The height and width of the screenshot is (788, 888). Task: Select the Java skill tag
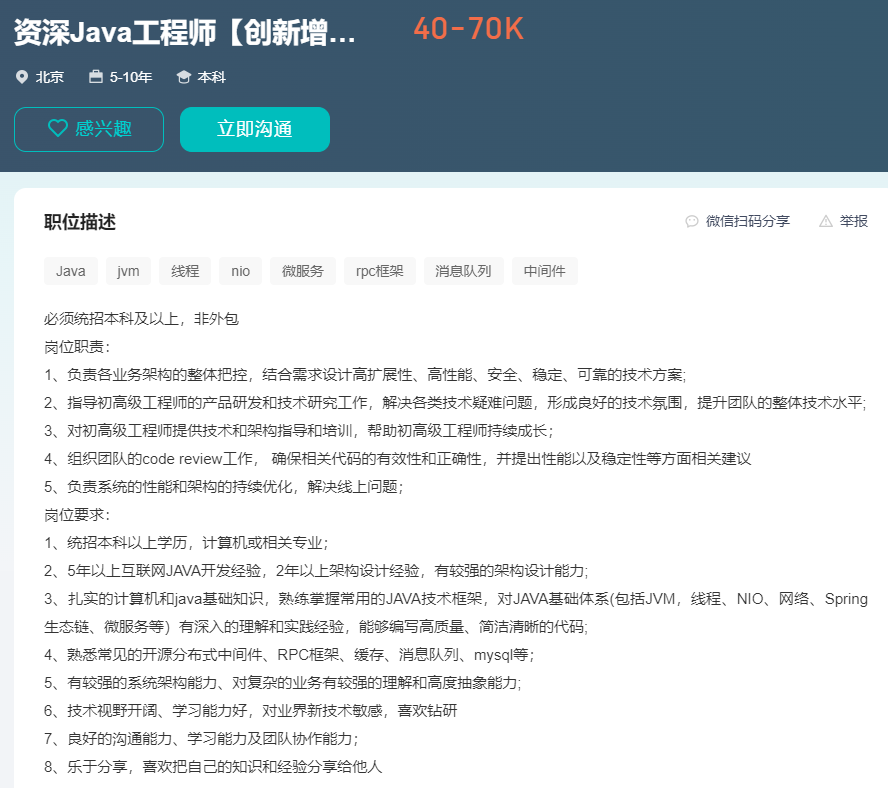click(x=71, y=271)
